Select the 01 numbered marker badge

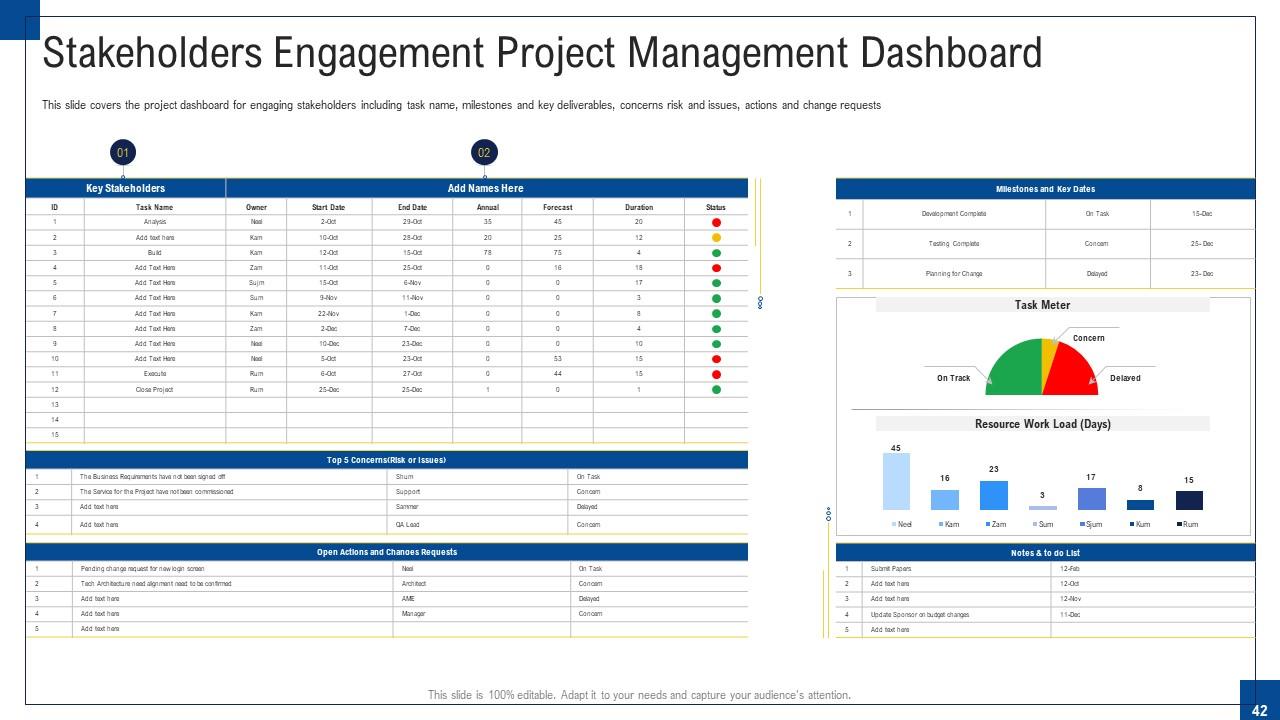point(122,152)
